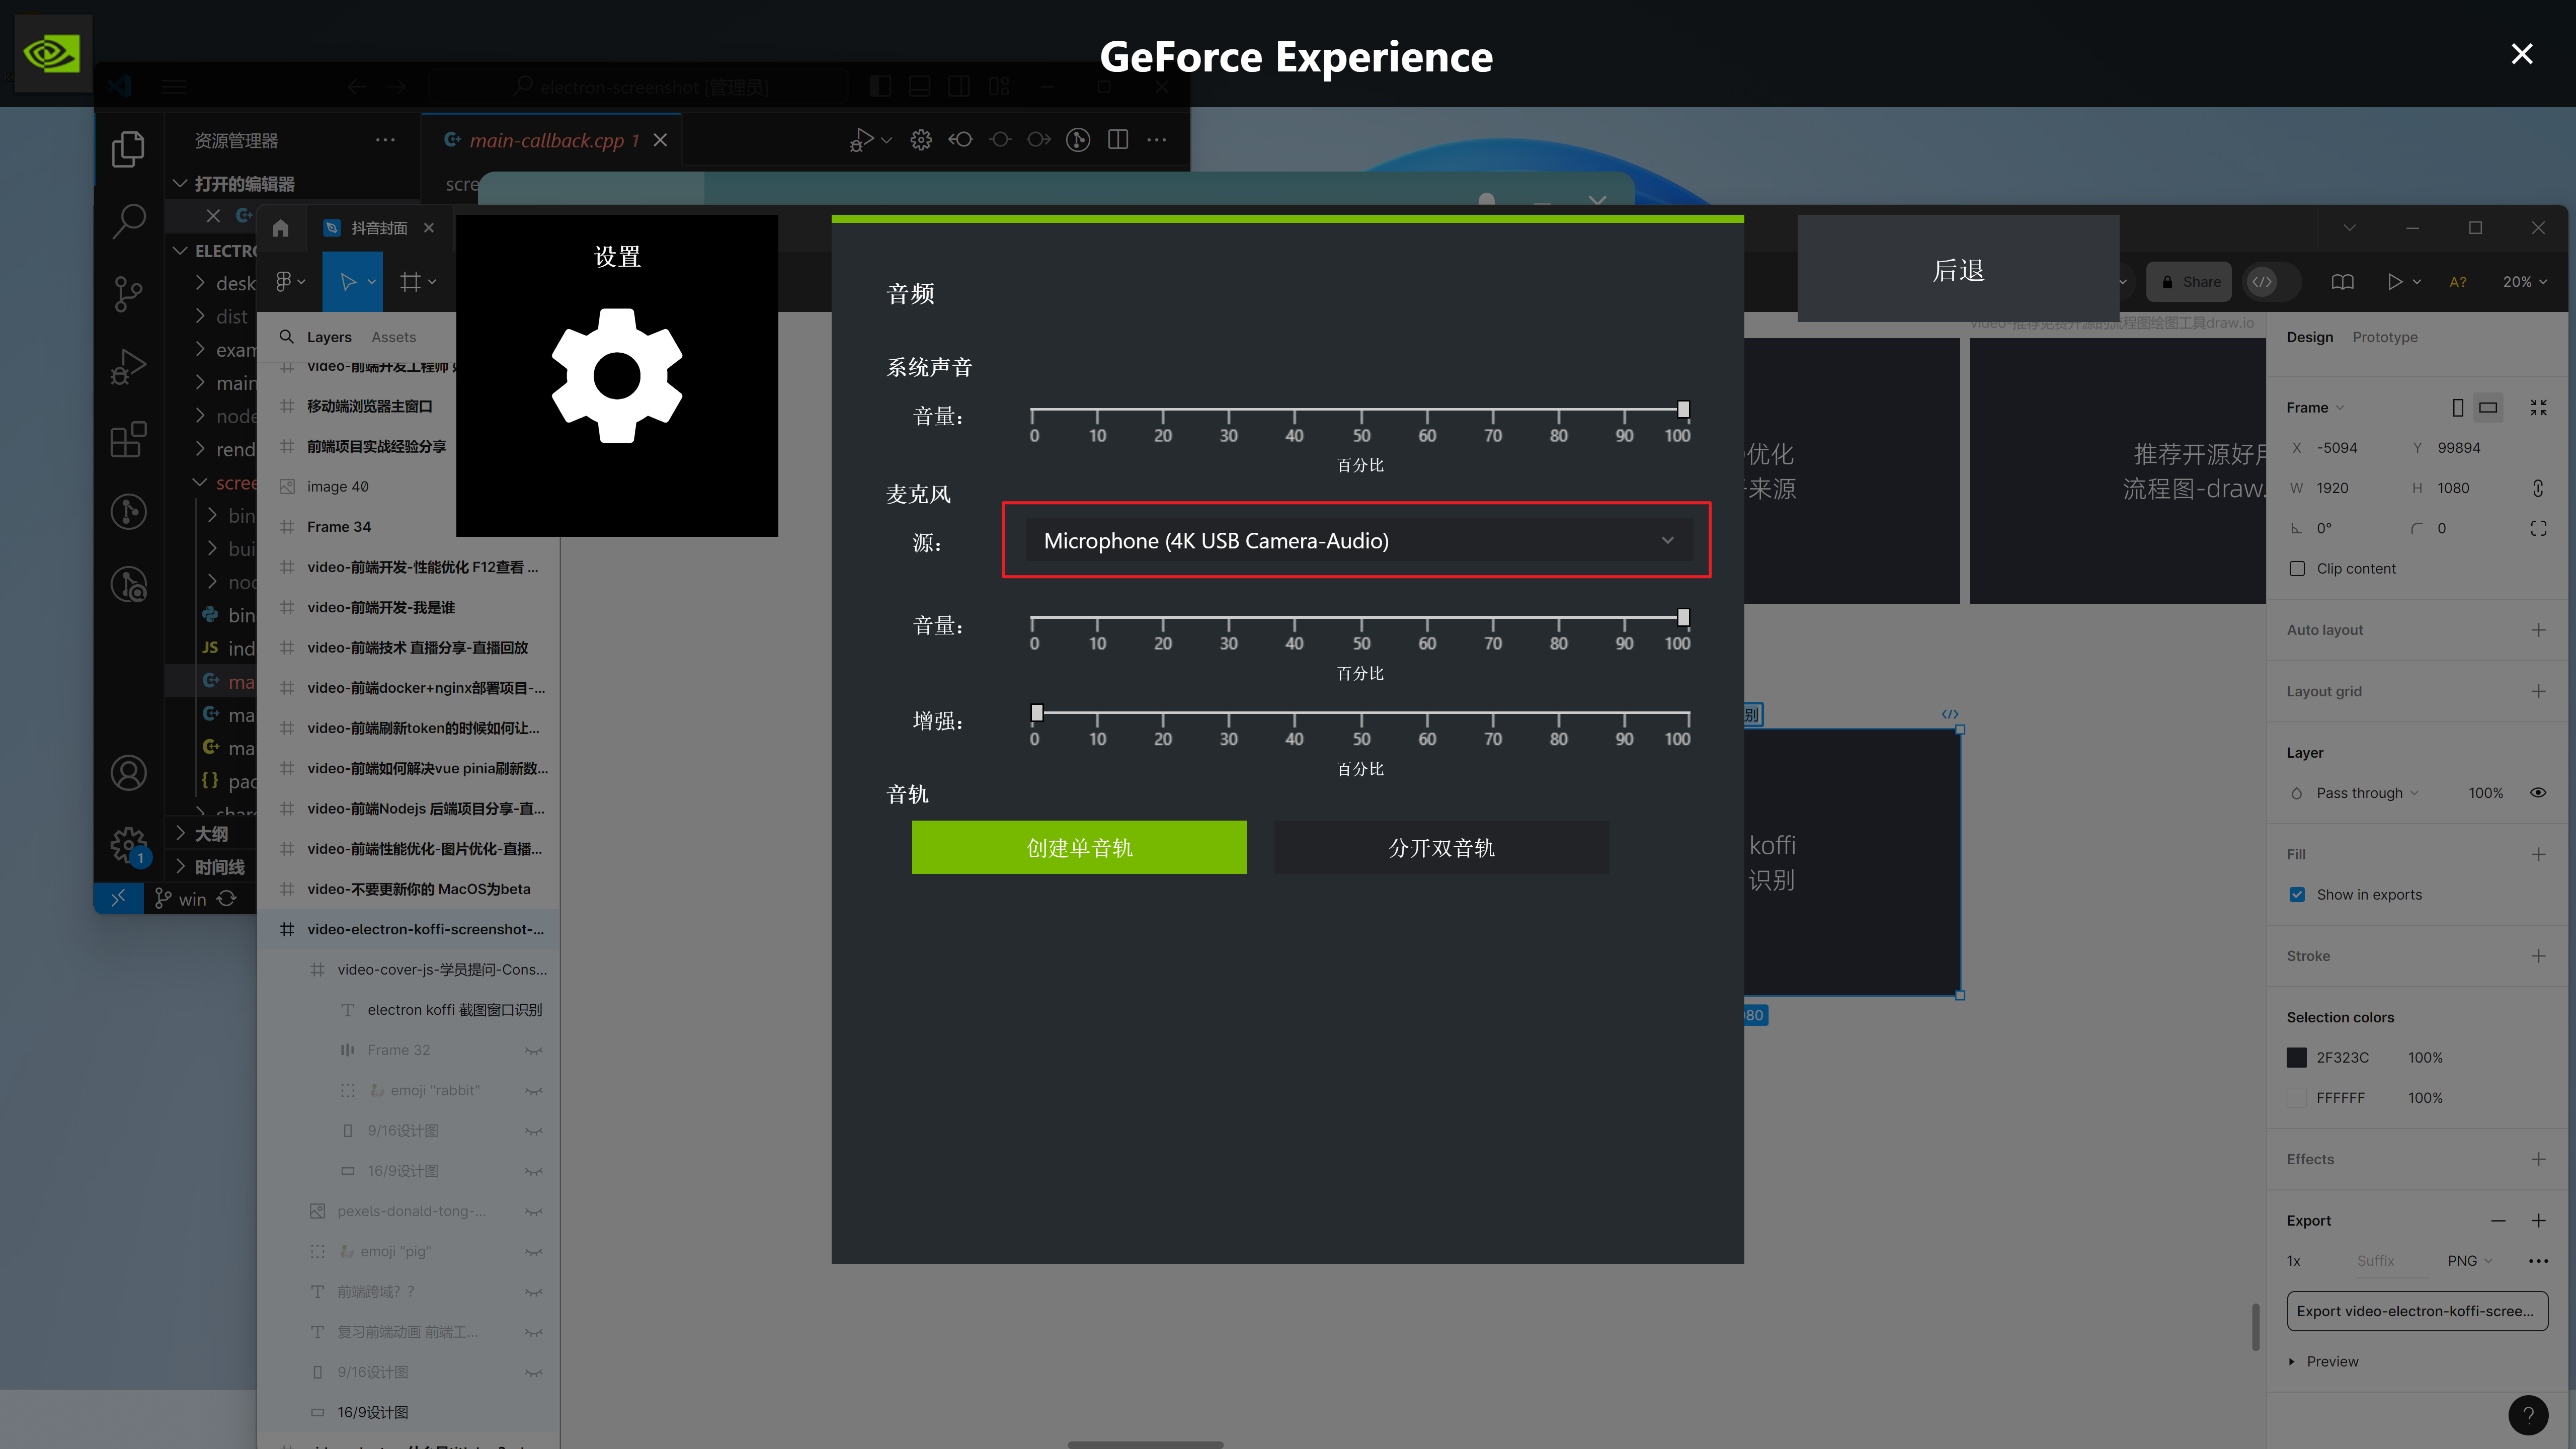Open VS Code Search icon in activity bar
The image size is (2576, 1449).
[128, 221]
